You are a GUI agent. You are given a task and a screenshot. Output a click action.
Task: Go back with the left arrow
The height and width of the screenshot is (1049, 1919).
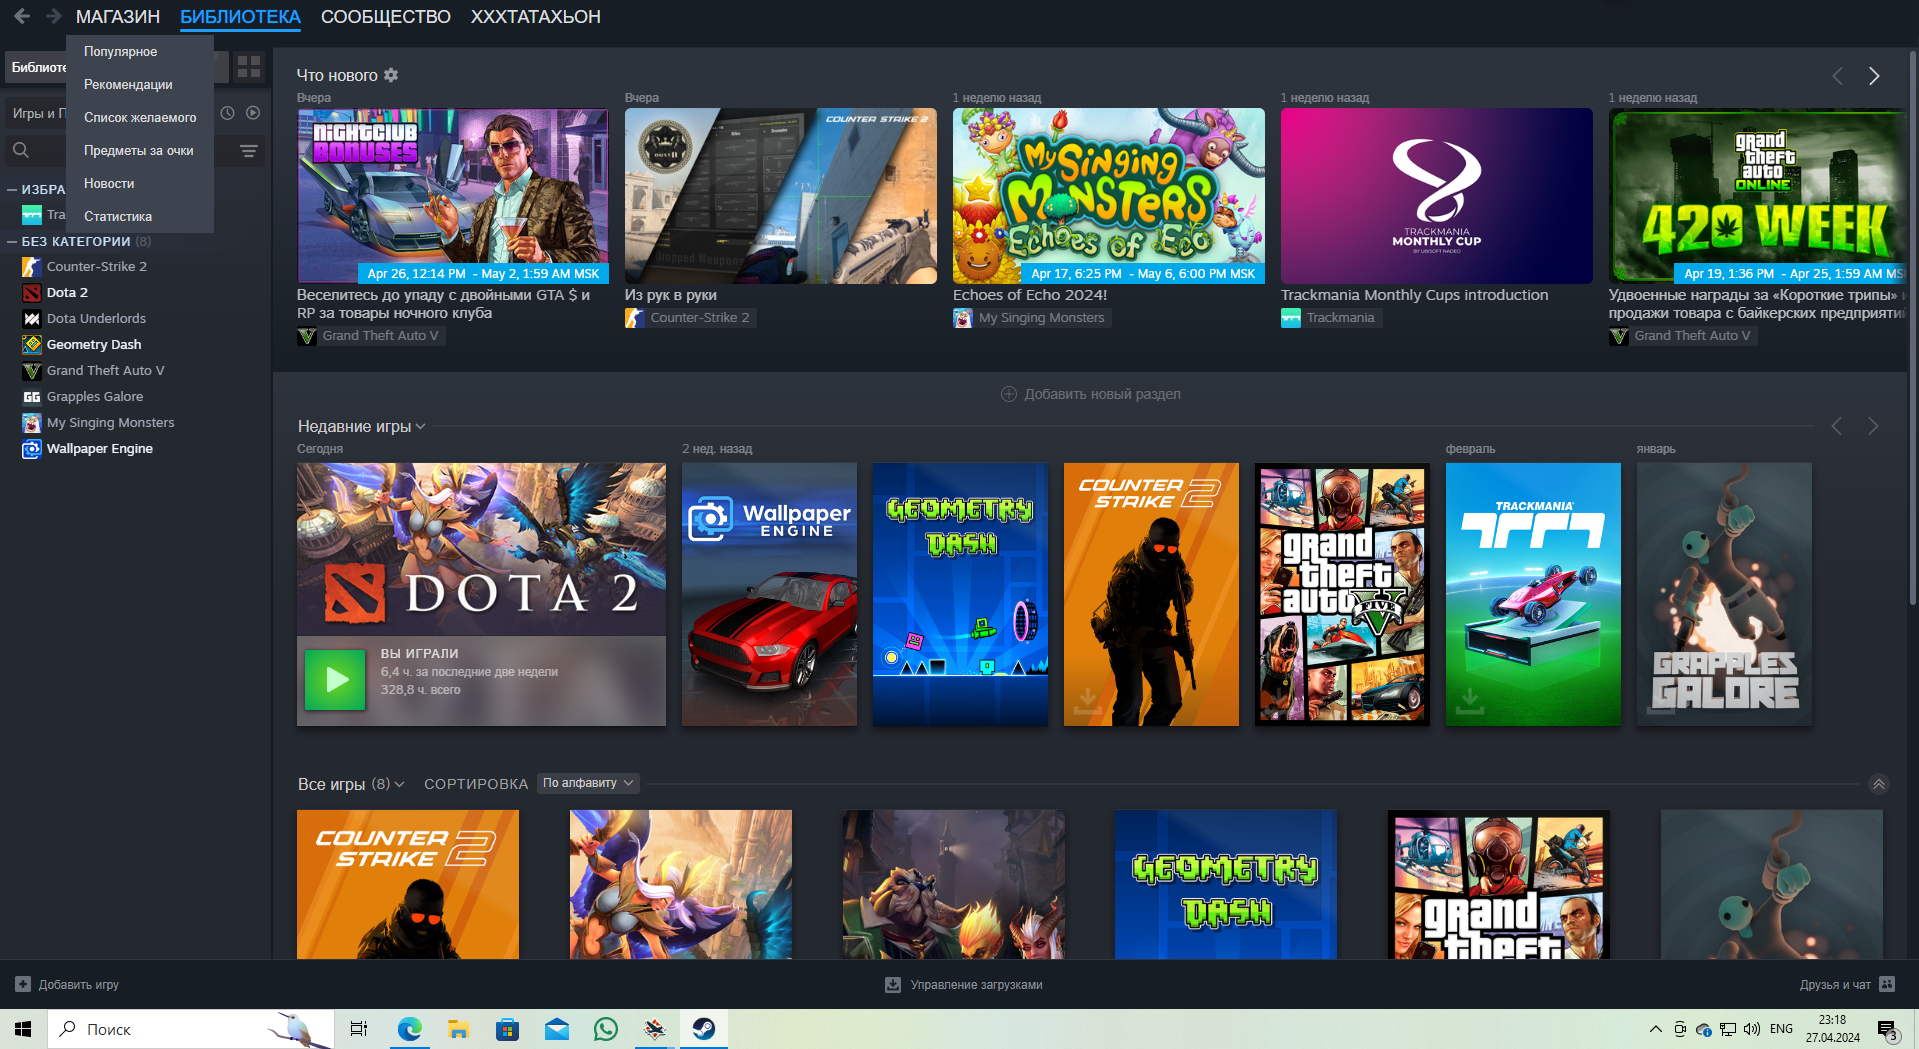(x=22, y=16)
